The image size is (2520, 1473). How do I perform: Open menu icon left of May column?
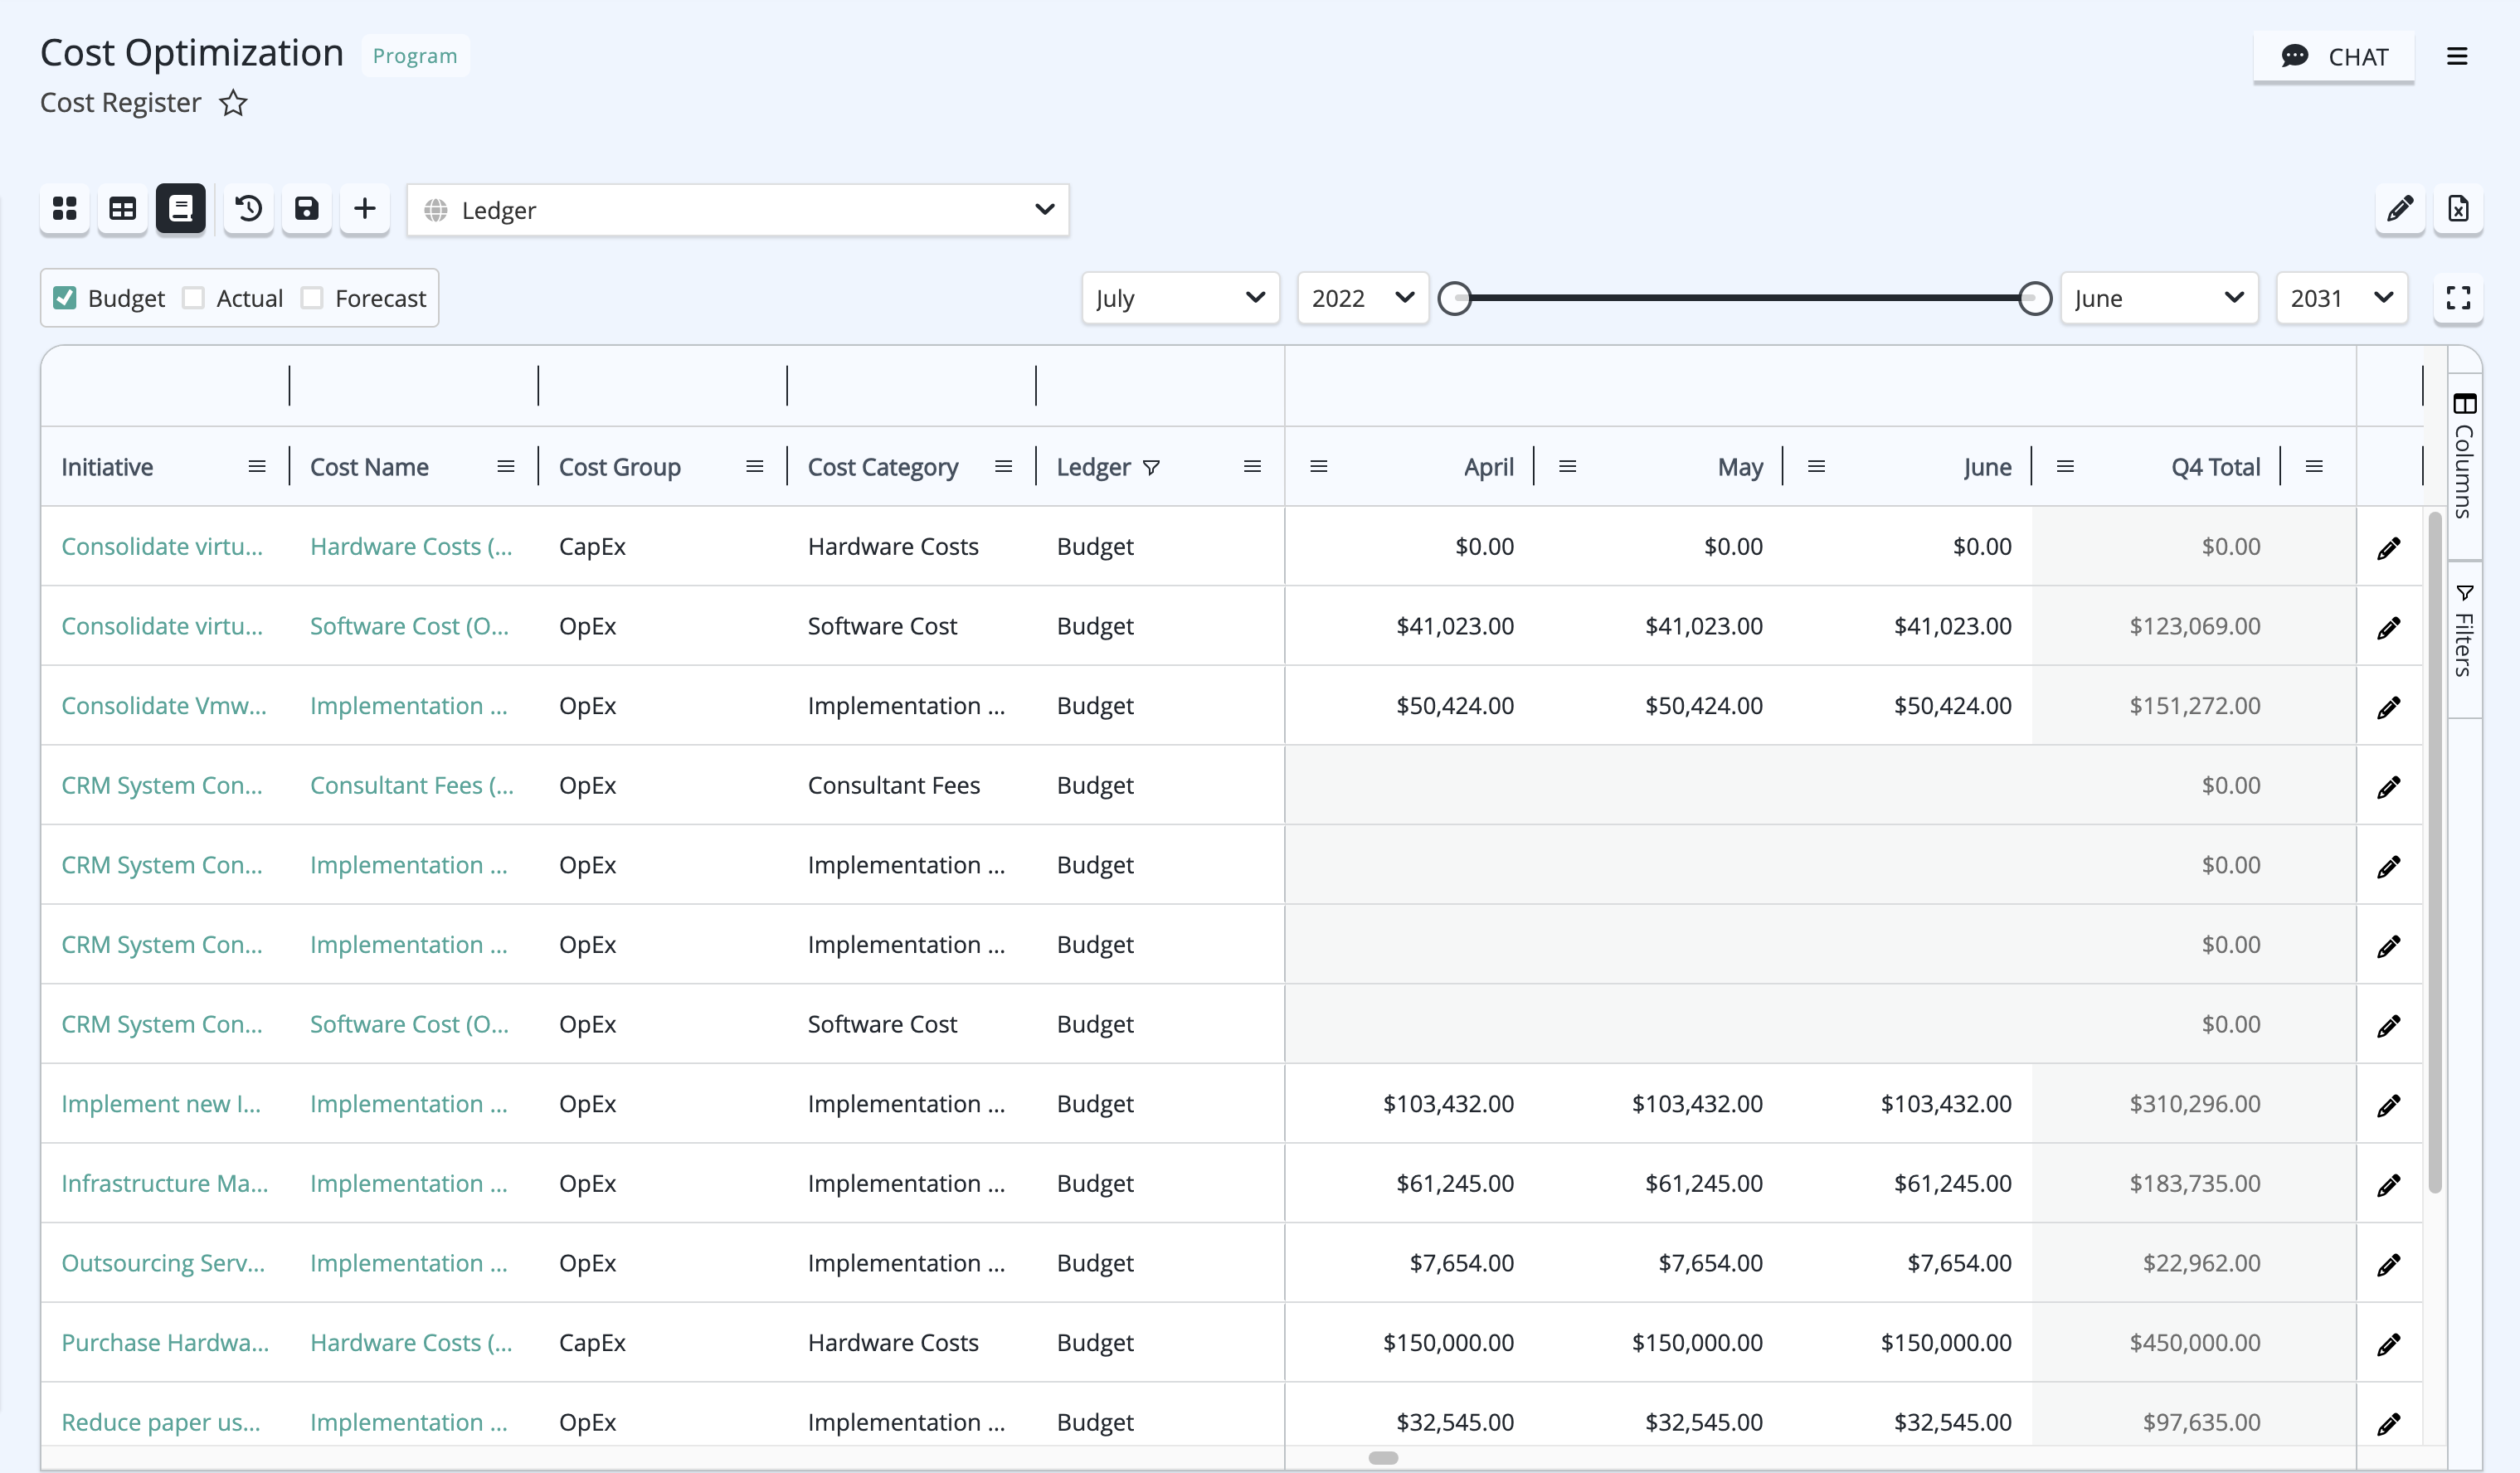coord(1568,467)
